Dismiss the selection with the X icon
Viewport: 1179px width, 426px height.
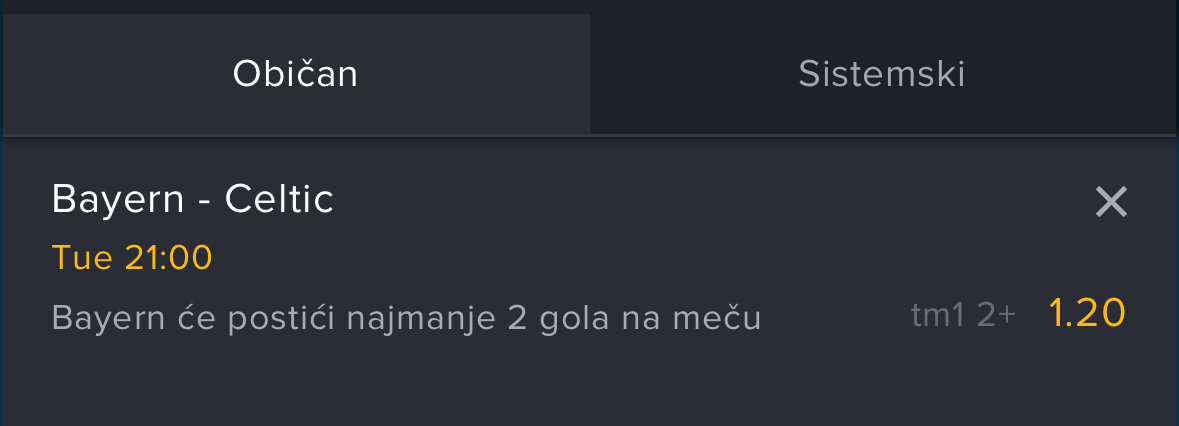[x=1111, y=202]
